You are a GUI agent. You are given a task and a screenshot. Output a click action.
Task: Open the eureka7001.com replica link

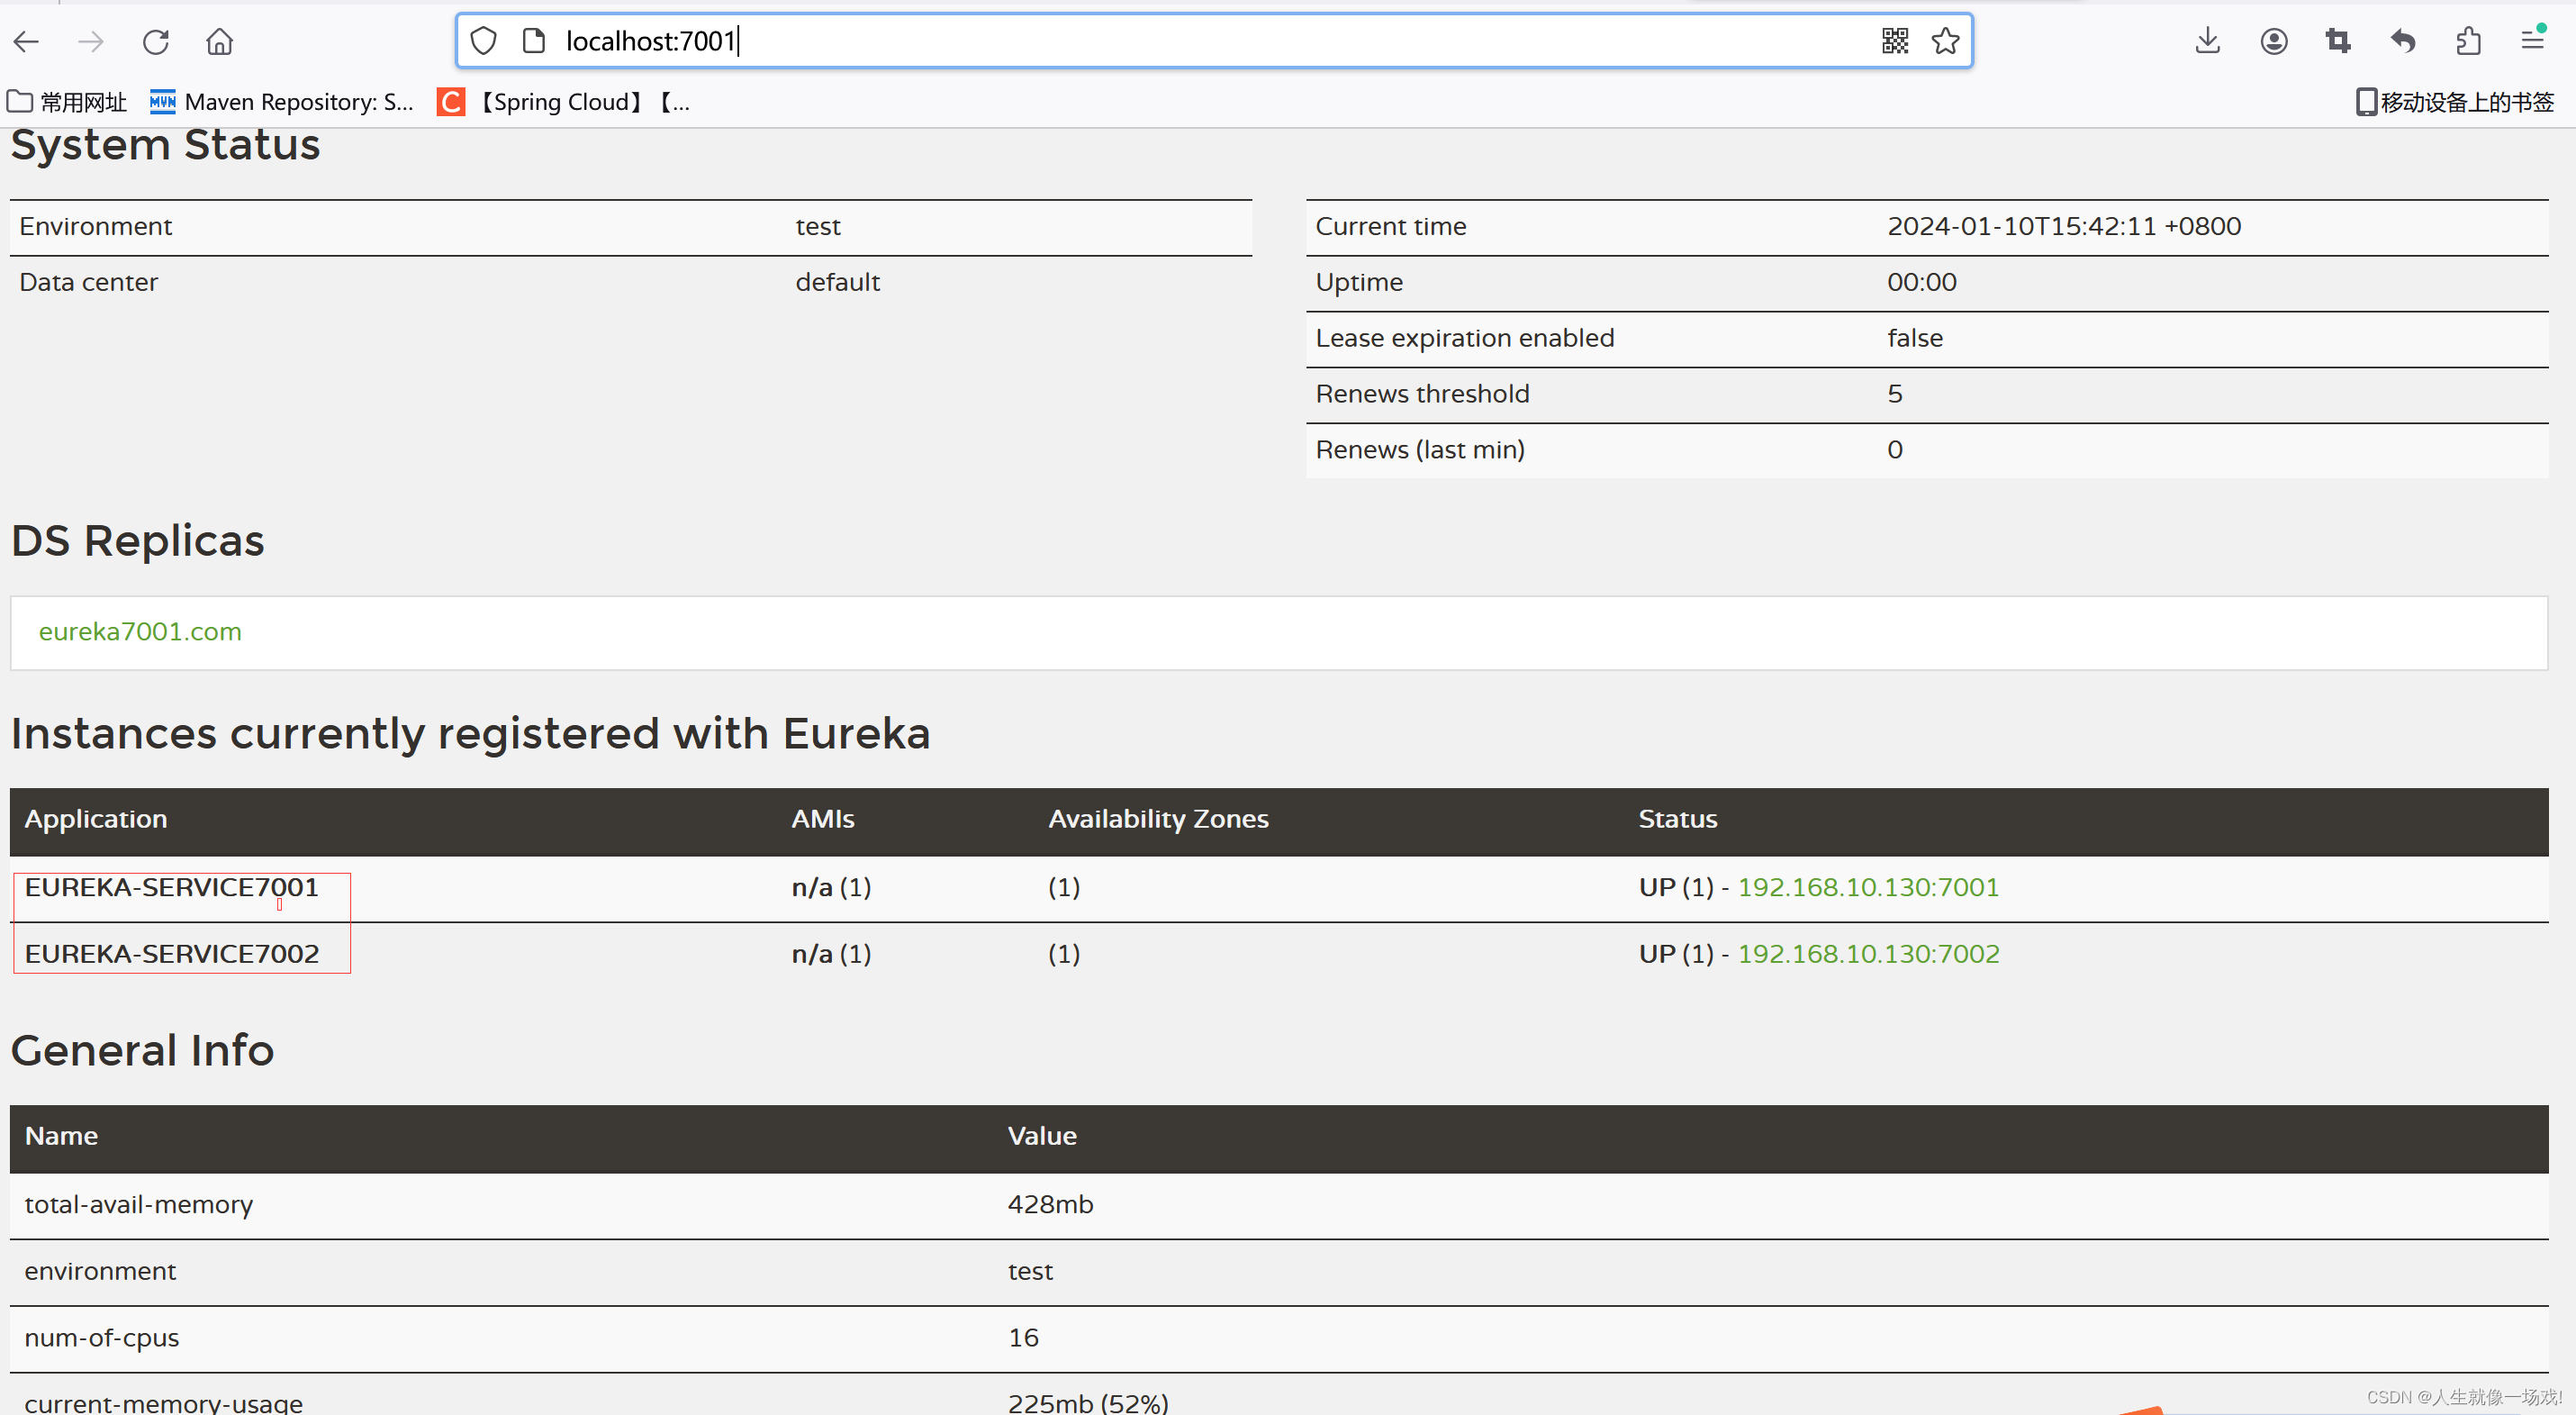[140, 632]
